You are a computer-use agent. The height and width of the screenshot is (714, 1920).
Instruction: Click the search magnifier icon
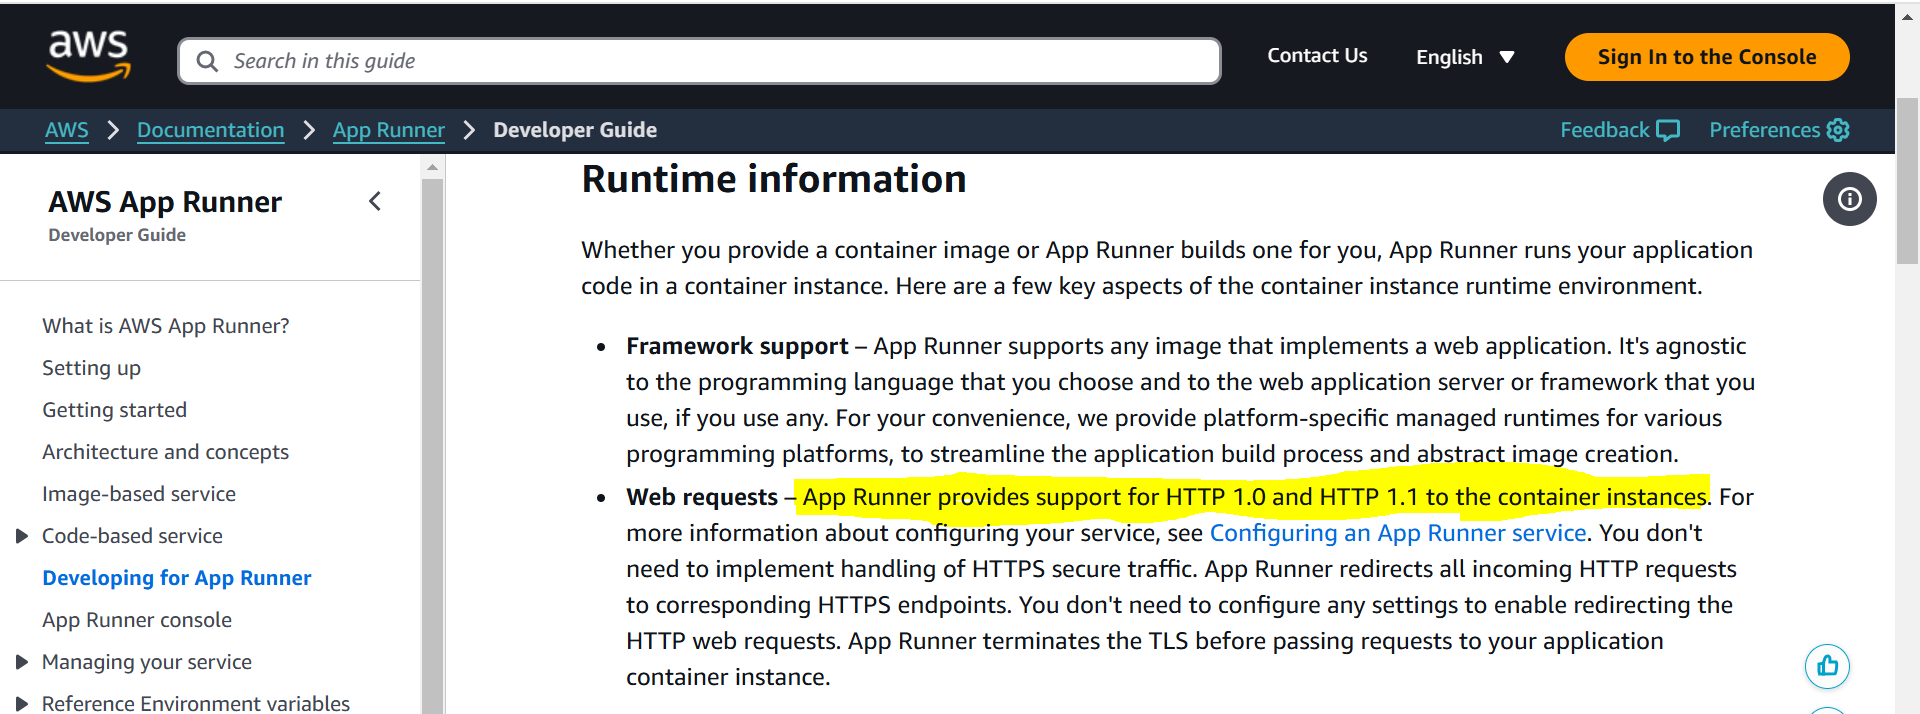[207, 61]
